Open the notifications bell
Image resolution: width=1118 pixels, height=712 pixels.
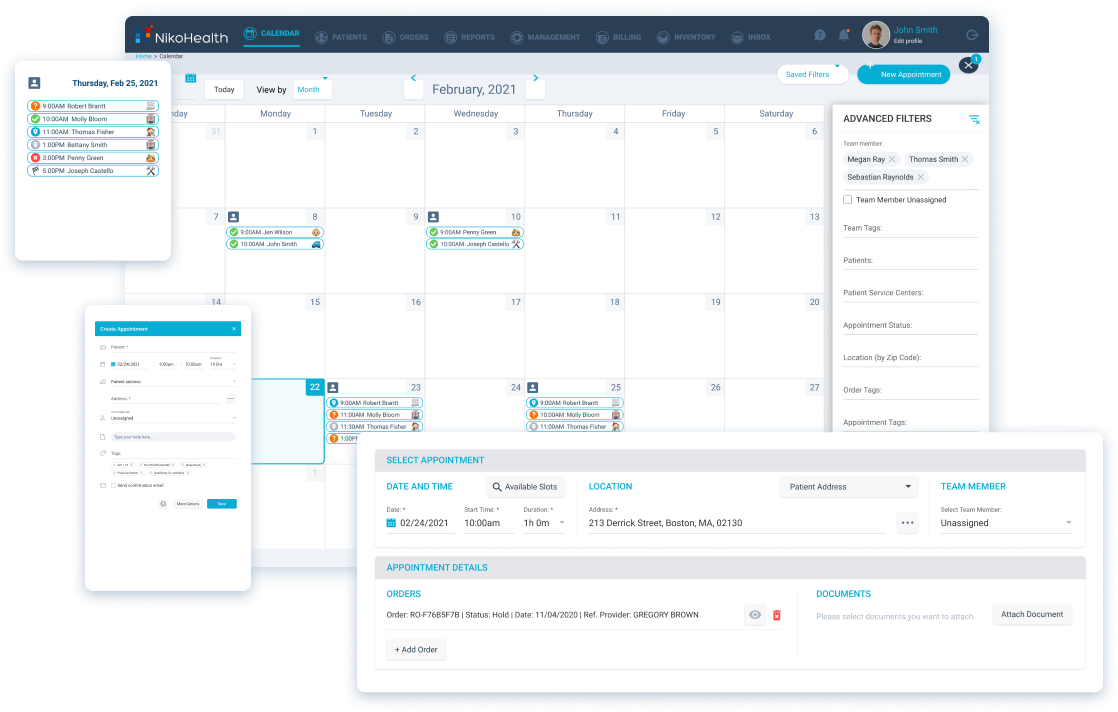click(843, 35)
